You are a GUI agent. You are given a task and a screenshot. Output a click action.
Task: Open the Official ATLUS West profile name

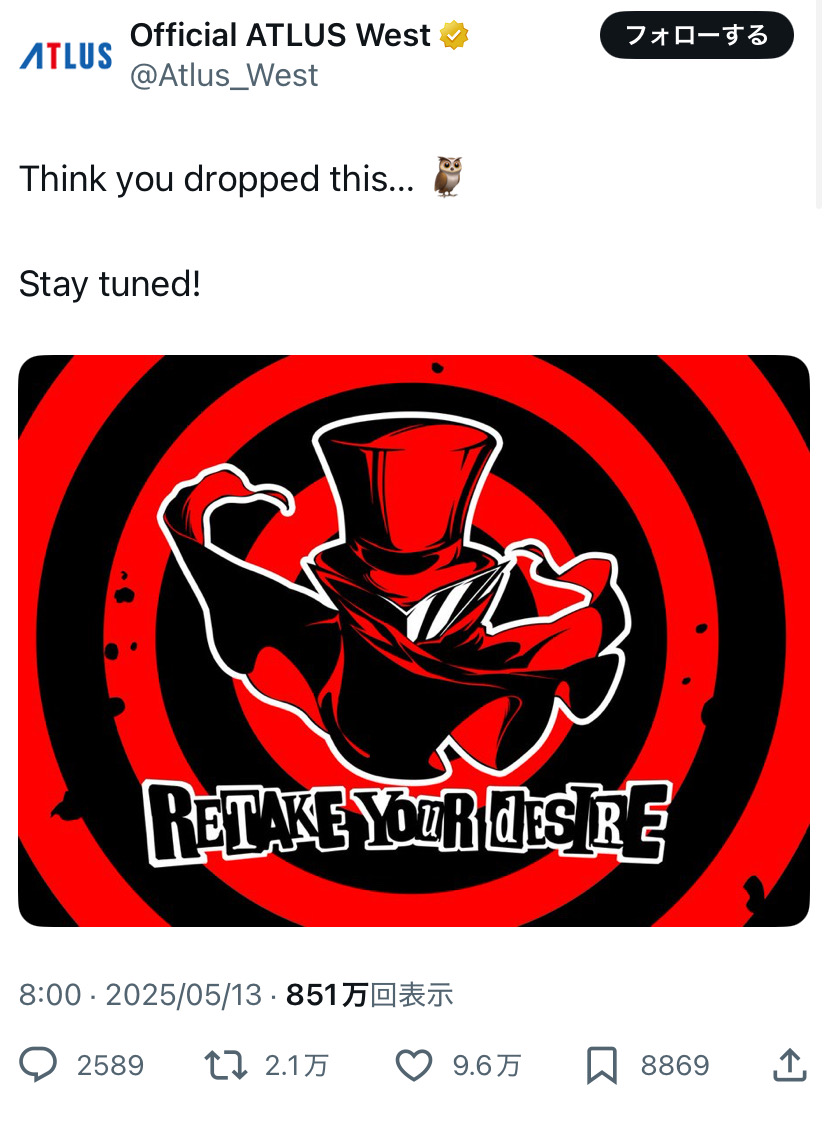(x=281, y=35)
